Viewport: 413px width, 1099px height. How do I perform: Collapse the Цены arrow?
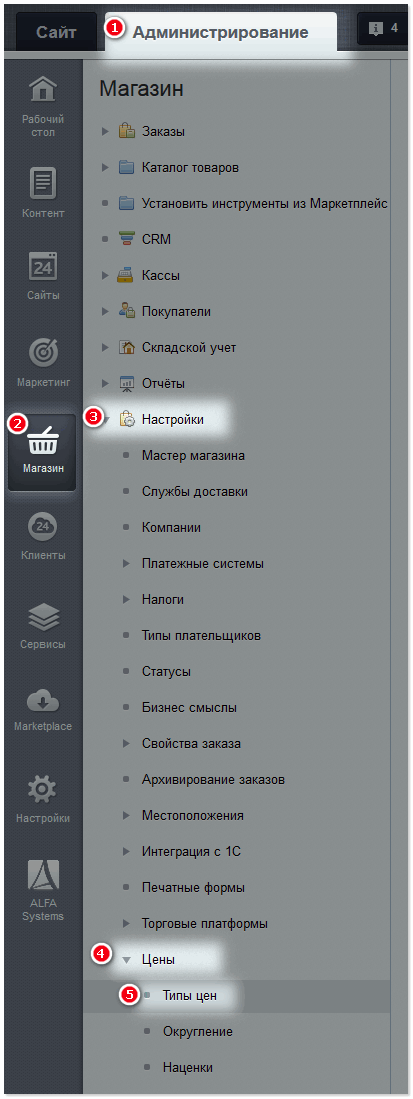(x=126, y=960)
